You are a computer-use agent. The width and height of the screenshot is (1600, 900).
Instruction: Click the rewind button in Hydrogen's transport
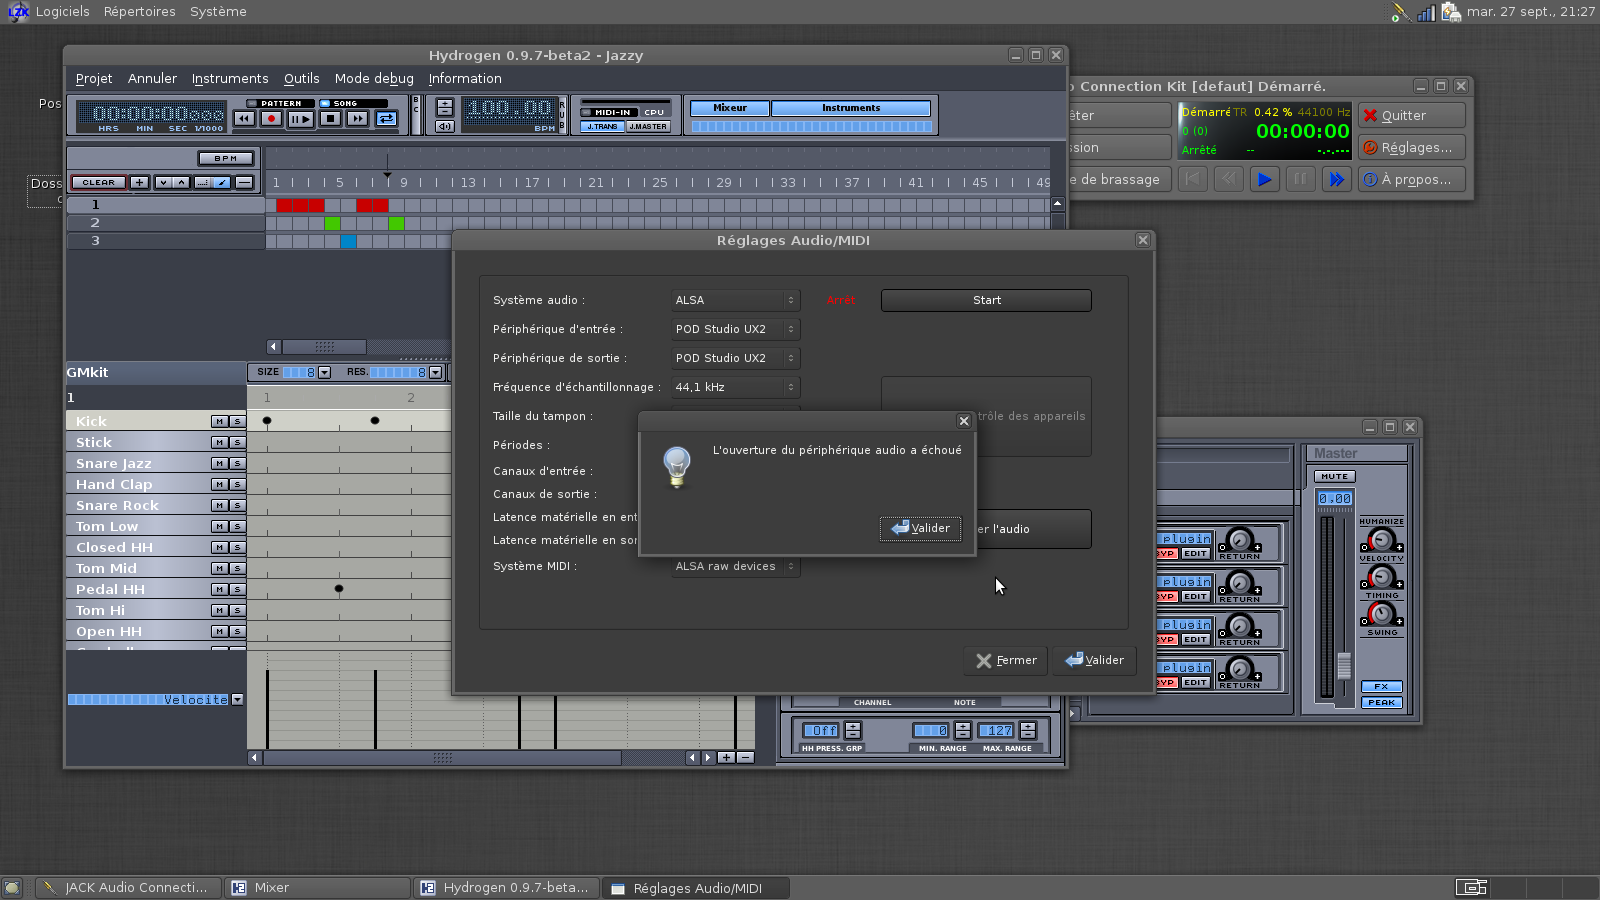244,119
